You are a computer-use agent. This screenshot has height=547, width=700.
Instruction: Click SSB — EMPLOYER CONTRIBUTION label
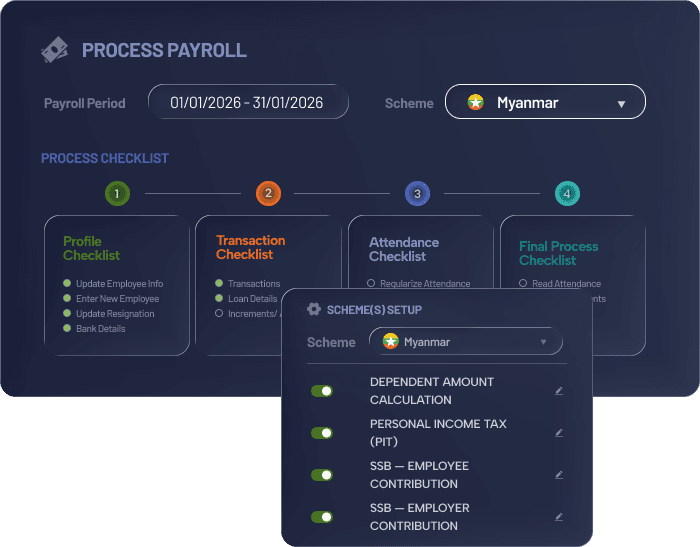(420, 517)
